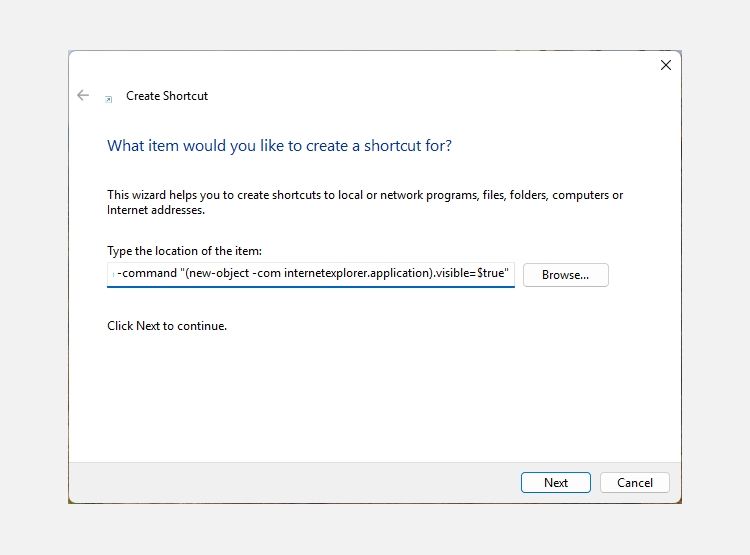Screen dimensions: 750x555
Task: Click the 'Create Shortcut' title text
Action: pyautogui.click(x=167, y=96)
